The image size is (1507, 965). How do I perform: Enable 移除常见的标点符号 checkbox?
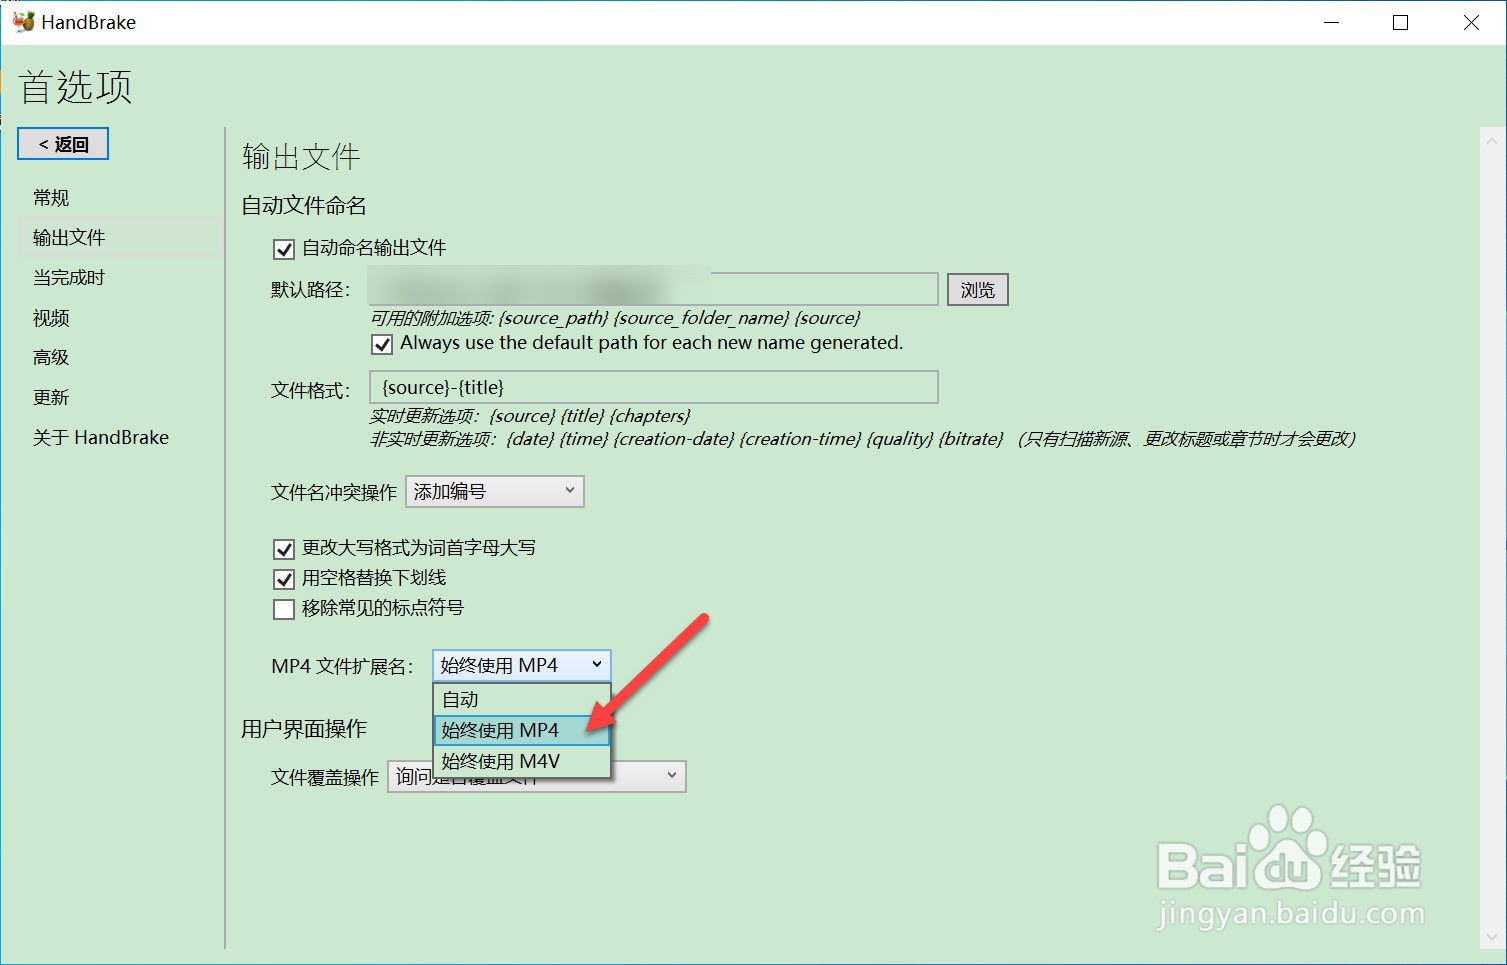284,609
